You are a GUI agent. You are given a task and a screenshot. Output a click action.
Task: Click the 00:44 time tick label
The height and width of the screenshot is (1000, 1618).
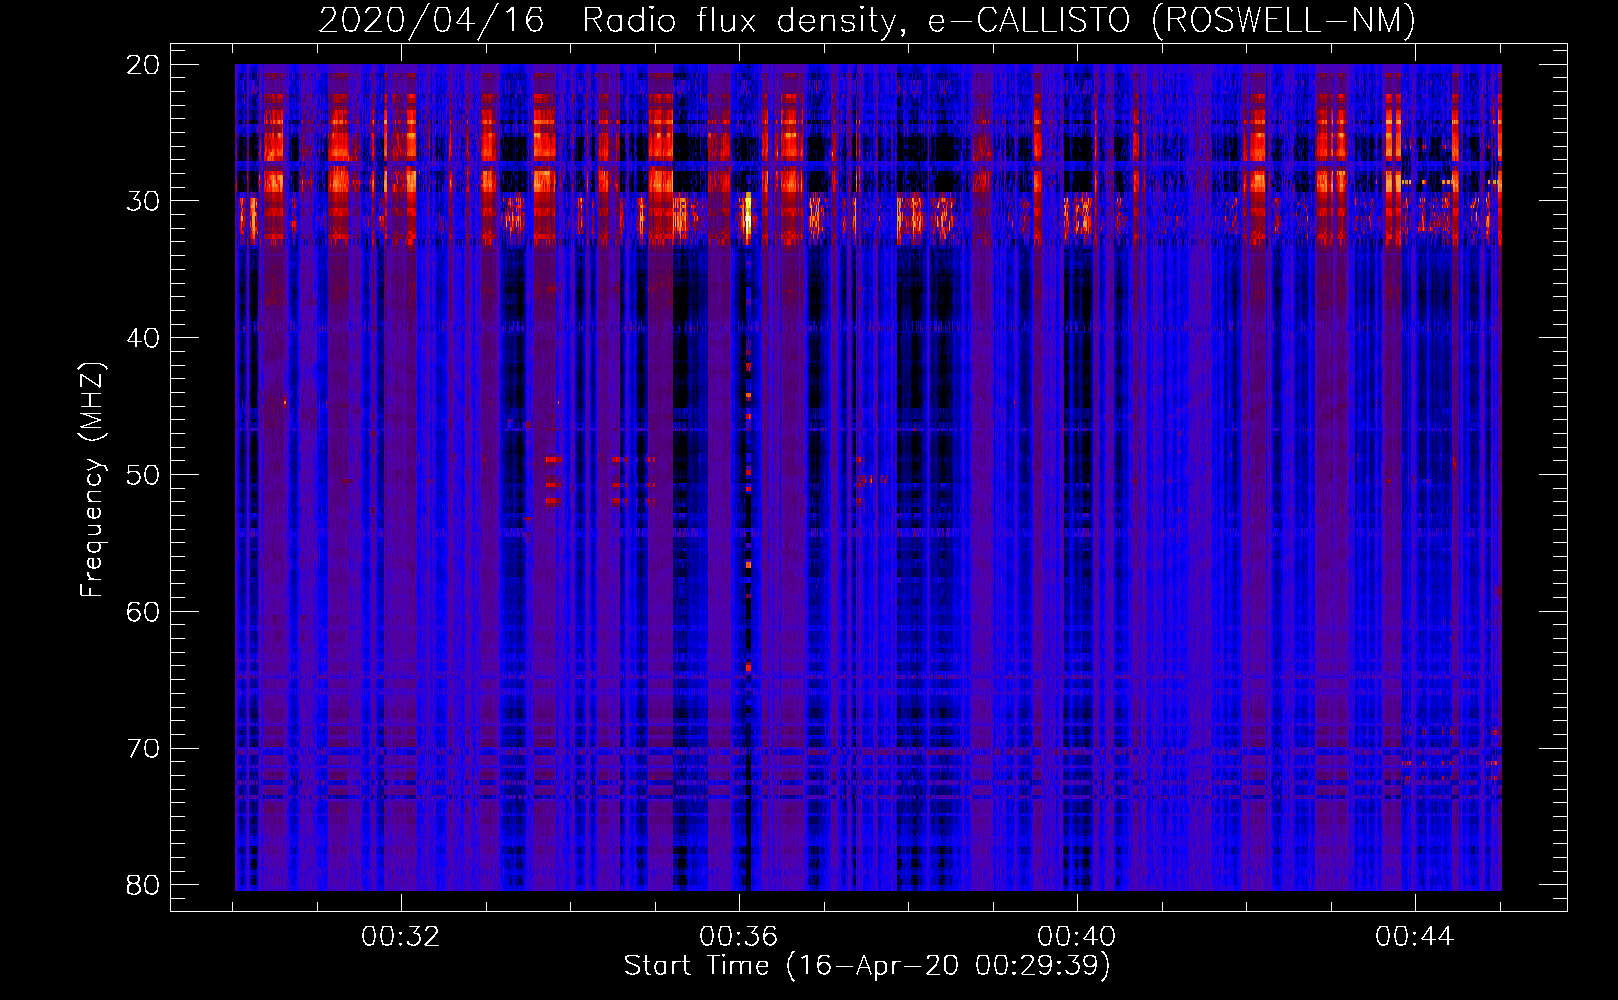pyautogui.click(x=1415, y=937)
